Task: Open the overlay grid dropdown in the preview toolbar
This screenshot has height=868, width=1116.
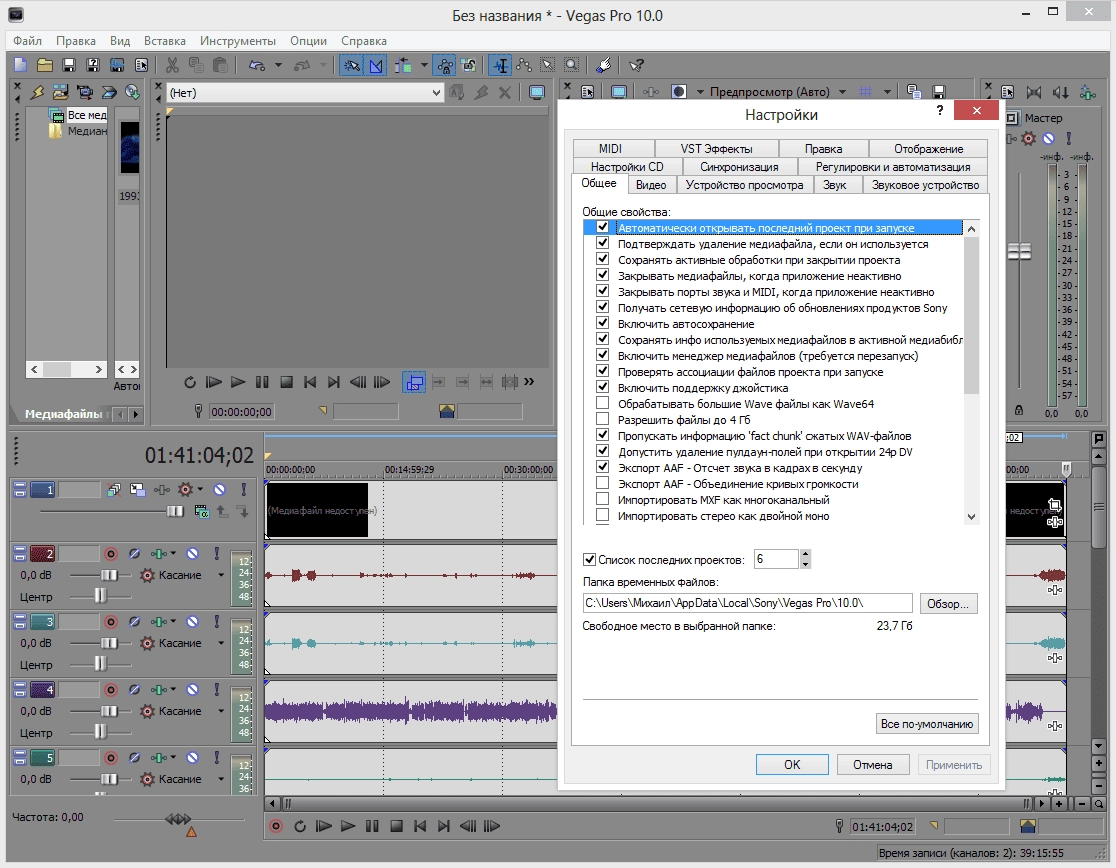Action: [x=888, y=92]
